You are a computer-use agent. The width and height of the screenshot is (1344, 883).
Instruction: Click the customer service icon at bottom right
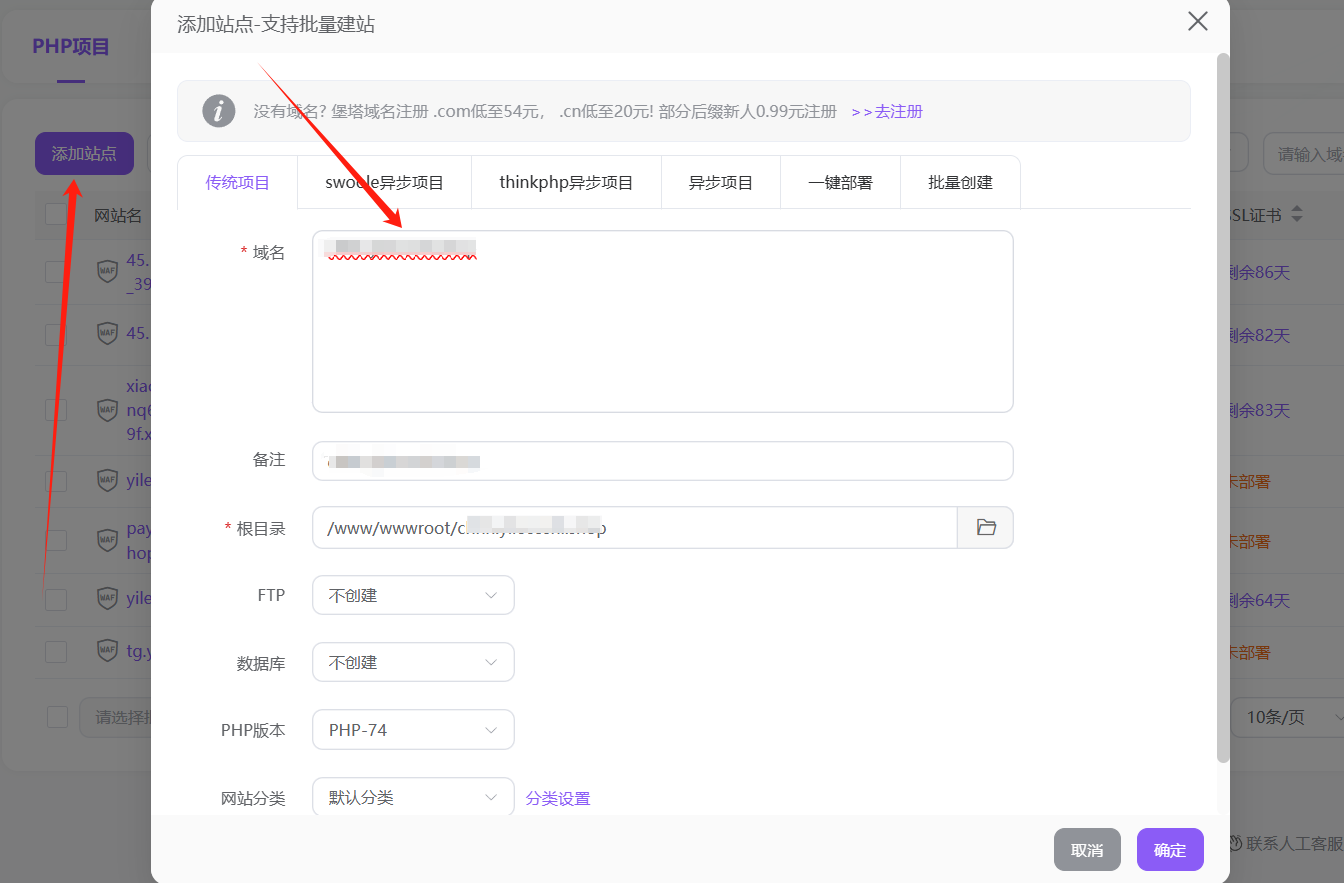click(x=1235, y=844)
